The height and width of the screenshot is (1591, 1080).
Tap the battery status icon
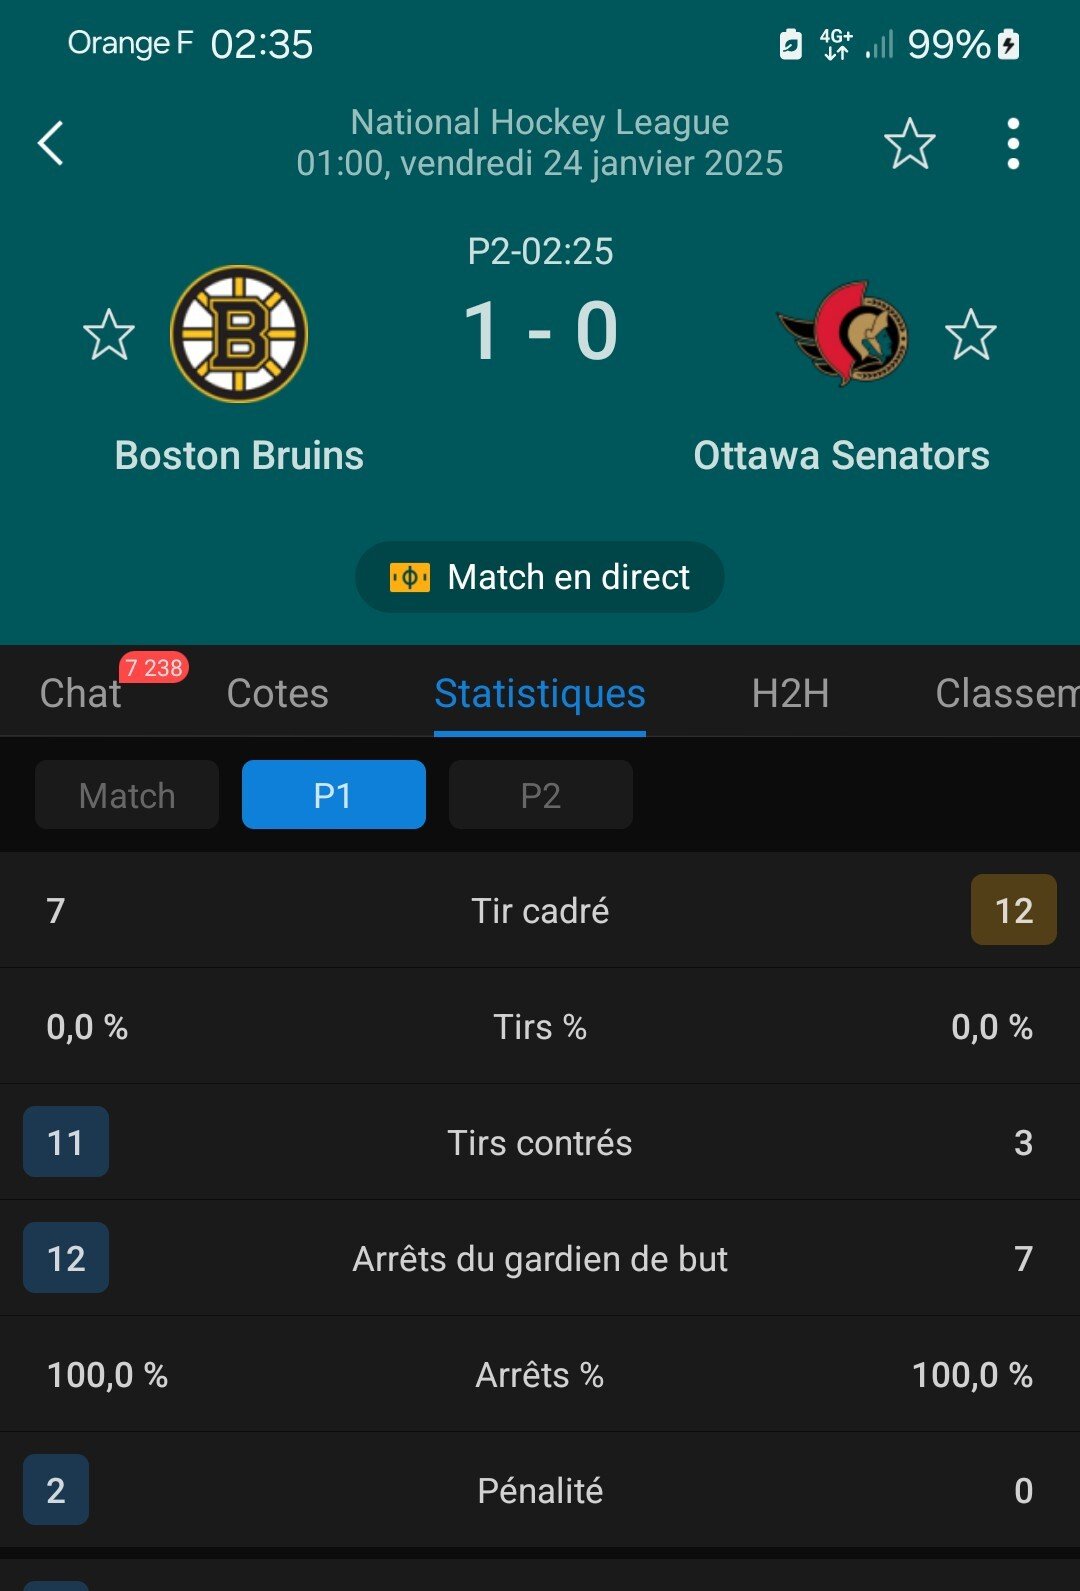coord(1009,44)
